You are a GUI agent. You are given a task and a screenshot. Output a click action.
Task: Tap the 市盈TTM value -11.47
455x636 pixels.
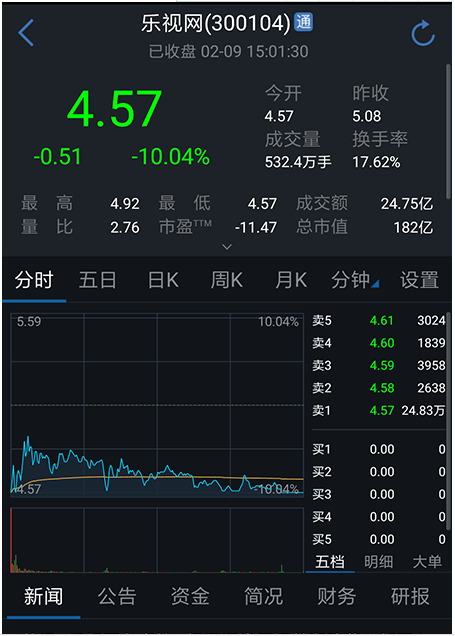tap(256, 228)
